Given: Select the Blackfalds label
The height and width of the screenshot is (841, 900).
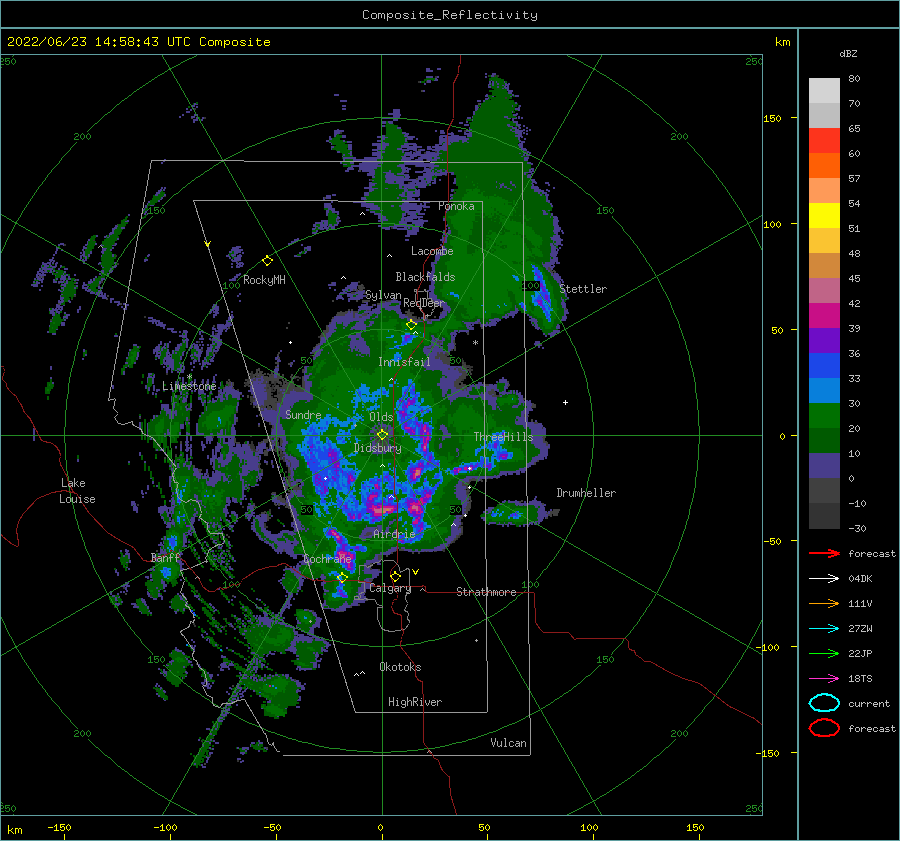Looking at the screenshot, I should 425,277.
